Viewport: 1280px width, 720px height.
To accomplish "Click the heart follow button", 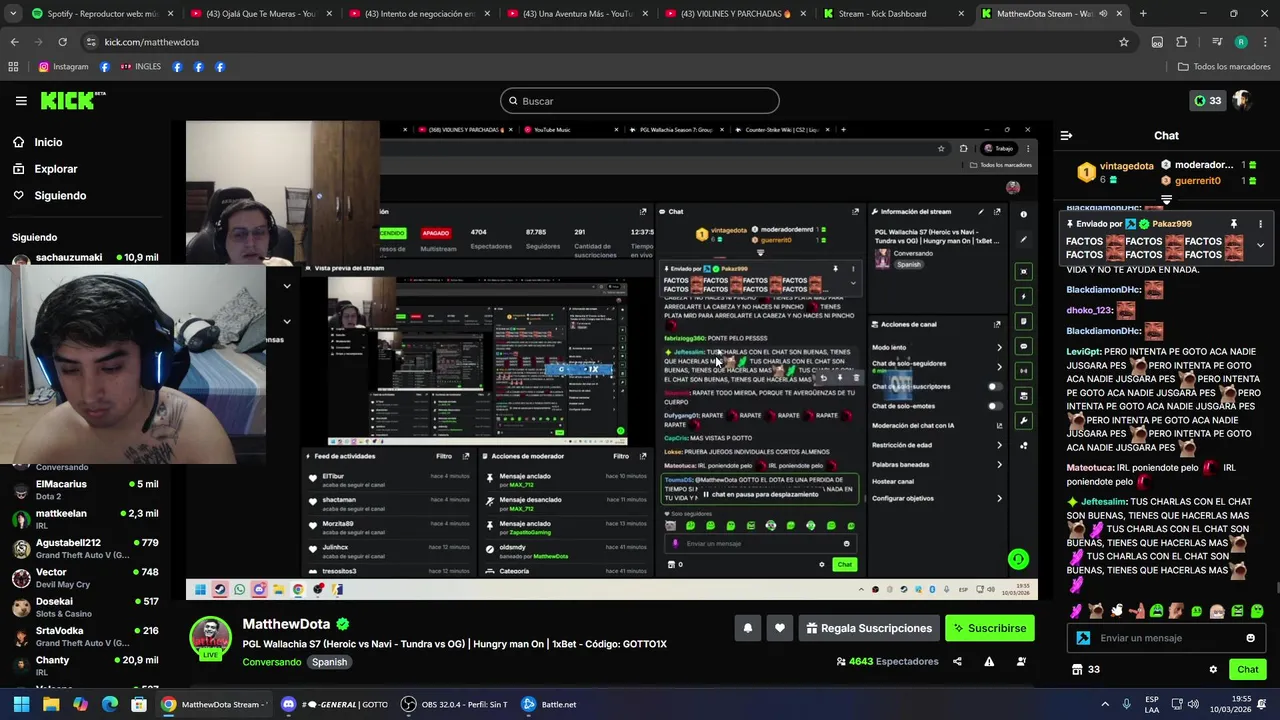I will [780, 628].
